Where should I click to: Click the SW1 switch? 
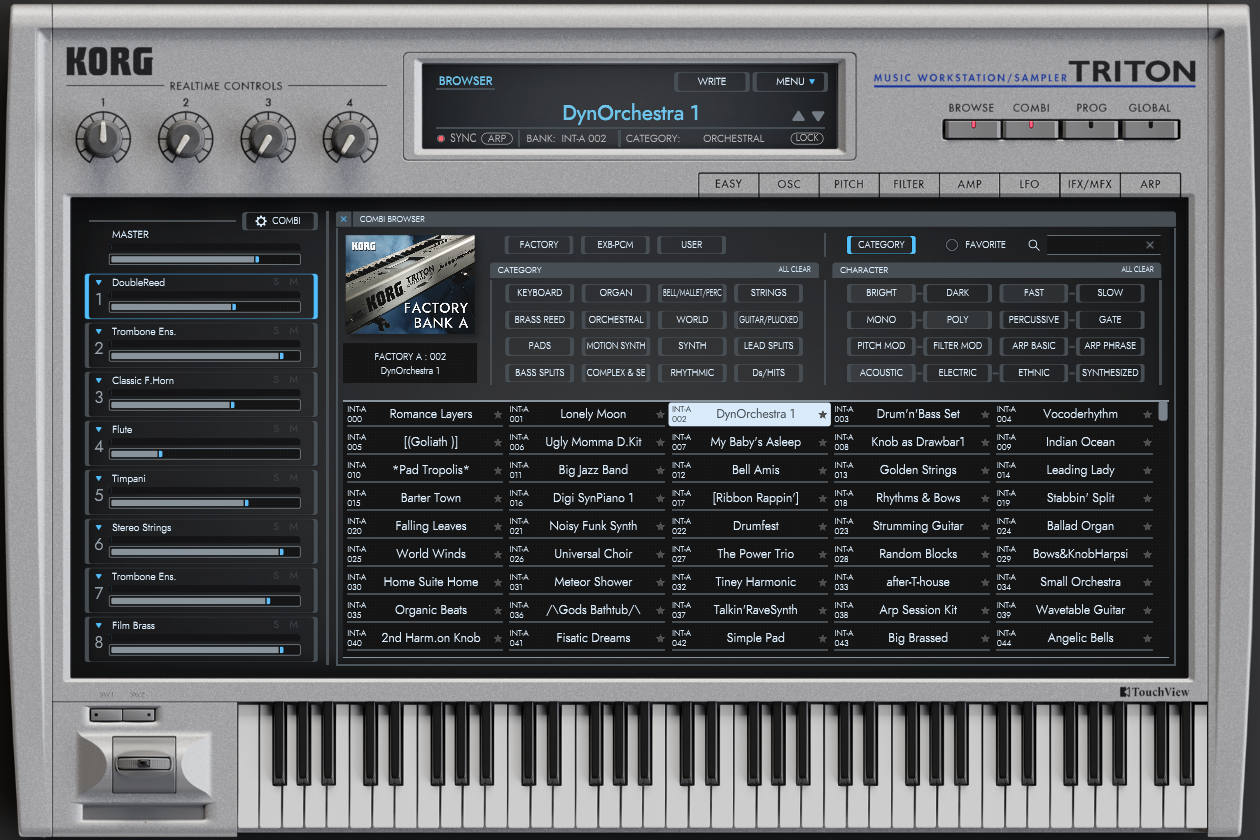pyautogui.click(x=106, y=714)
